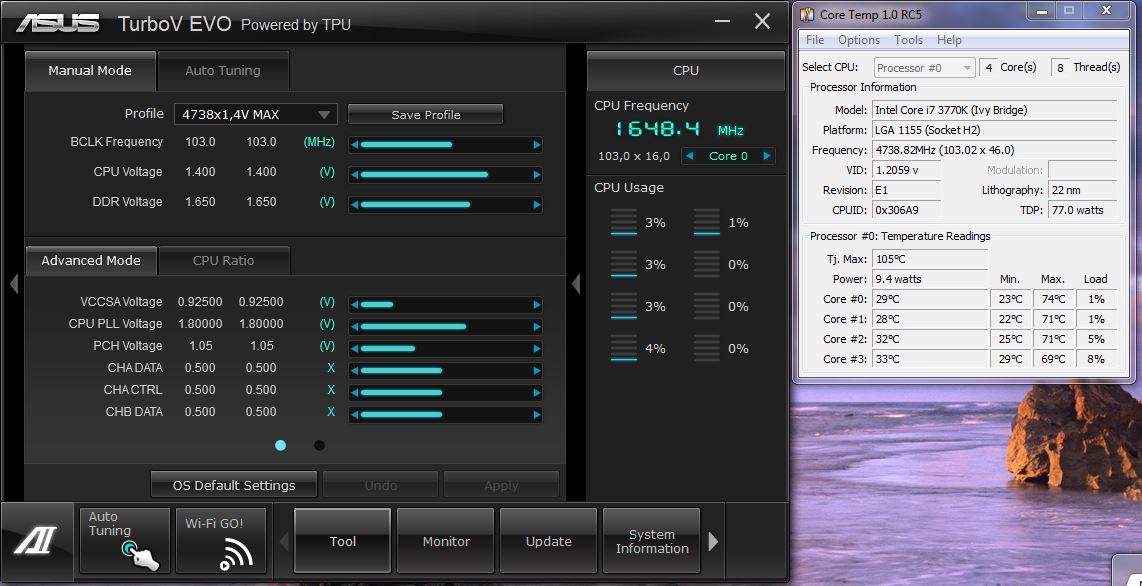
Task: Increase DDR Voltage with right arrow
Action: (x=537, y=205)
